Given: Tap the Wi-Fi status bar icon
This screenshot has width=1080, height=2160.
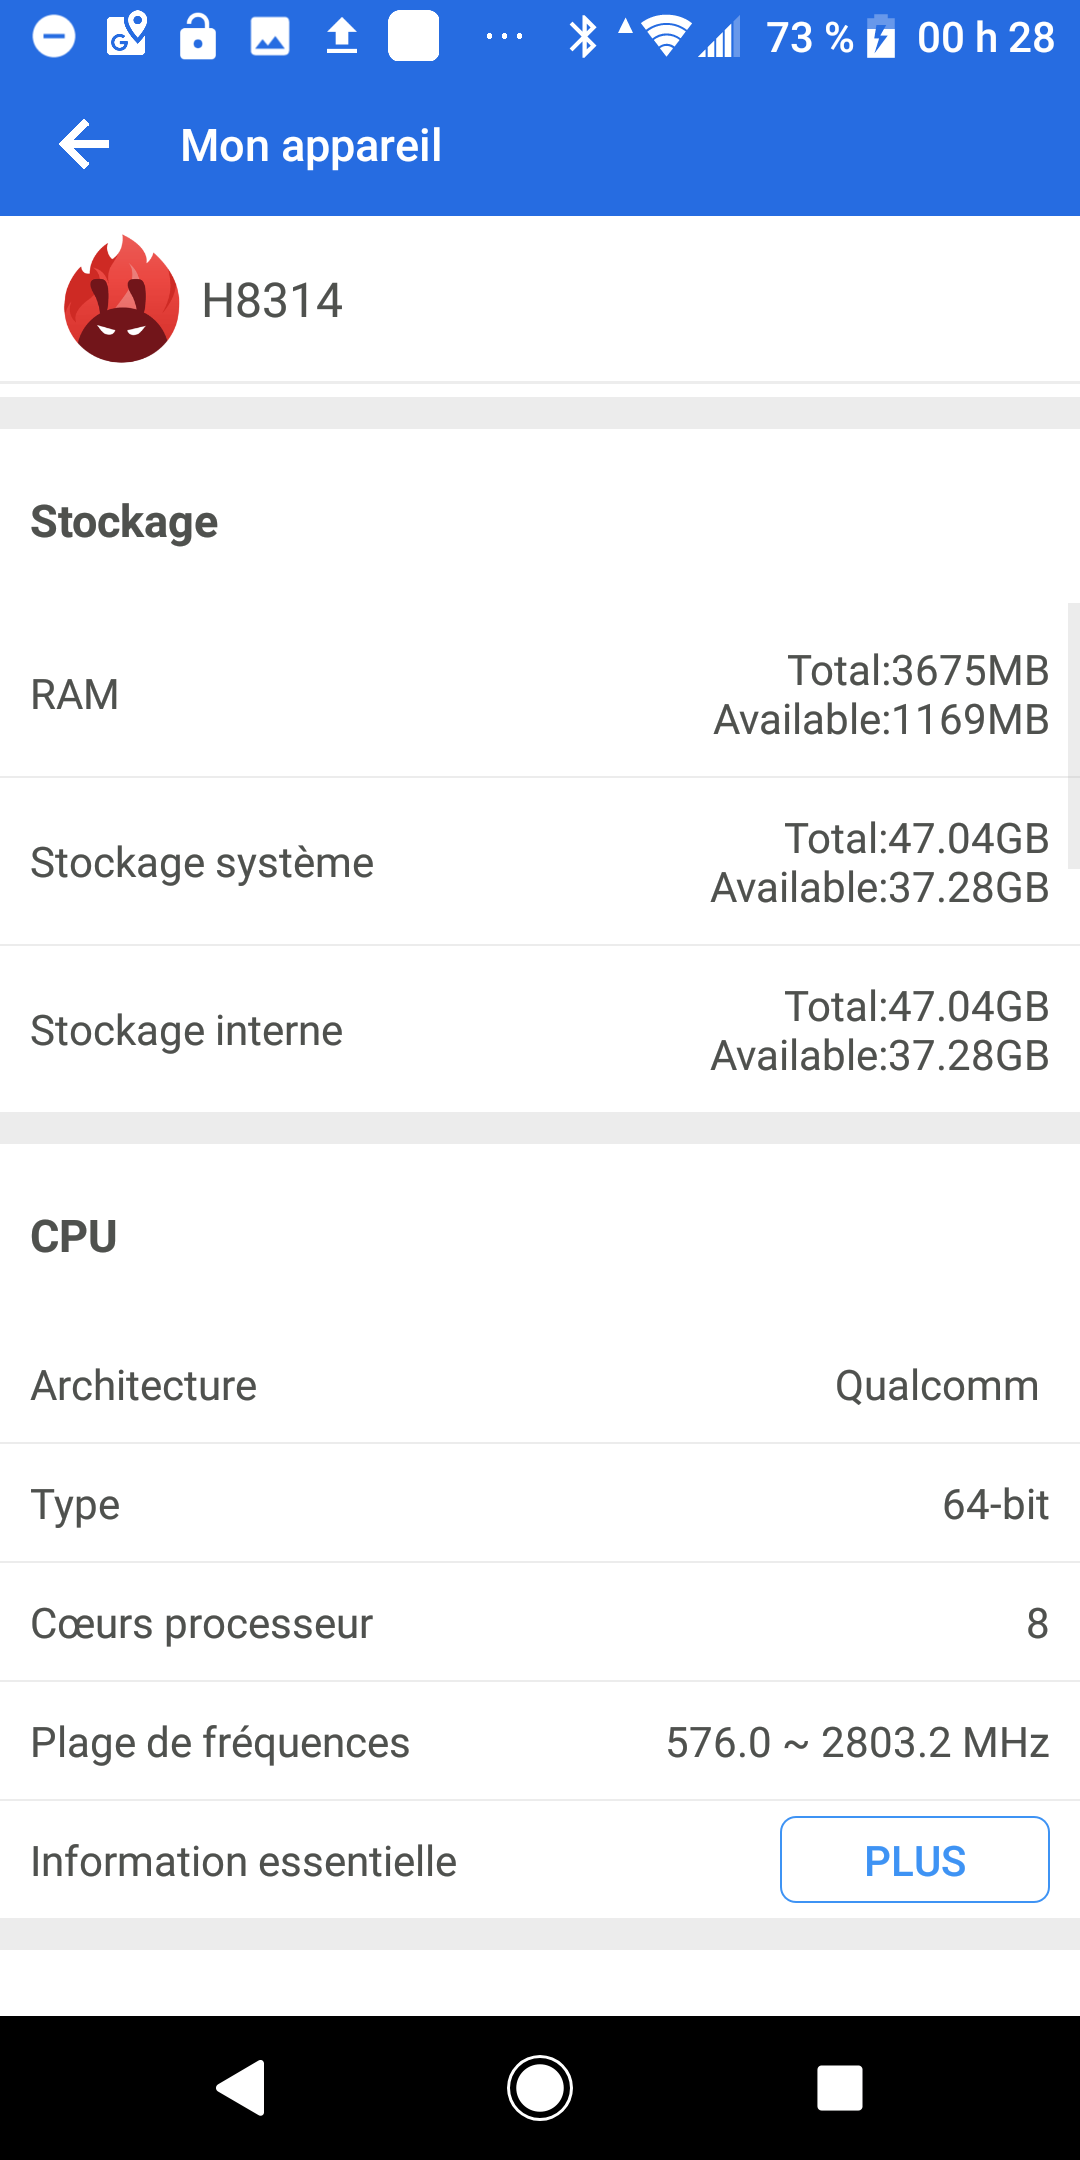Looking at the screenshot, I should (665, 38).
